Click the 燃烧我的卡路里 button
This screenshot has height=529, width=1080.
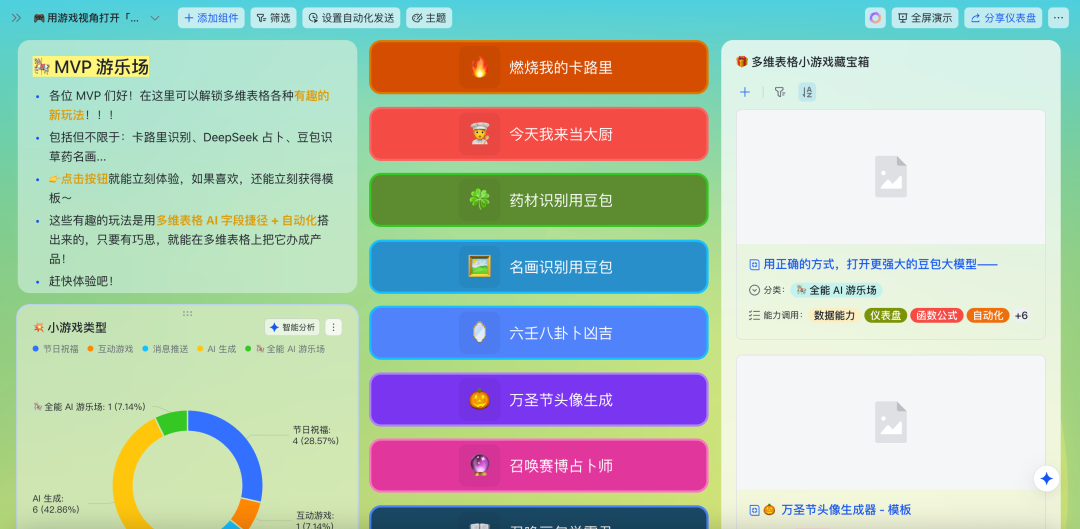[x=539, y=67]
